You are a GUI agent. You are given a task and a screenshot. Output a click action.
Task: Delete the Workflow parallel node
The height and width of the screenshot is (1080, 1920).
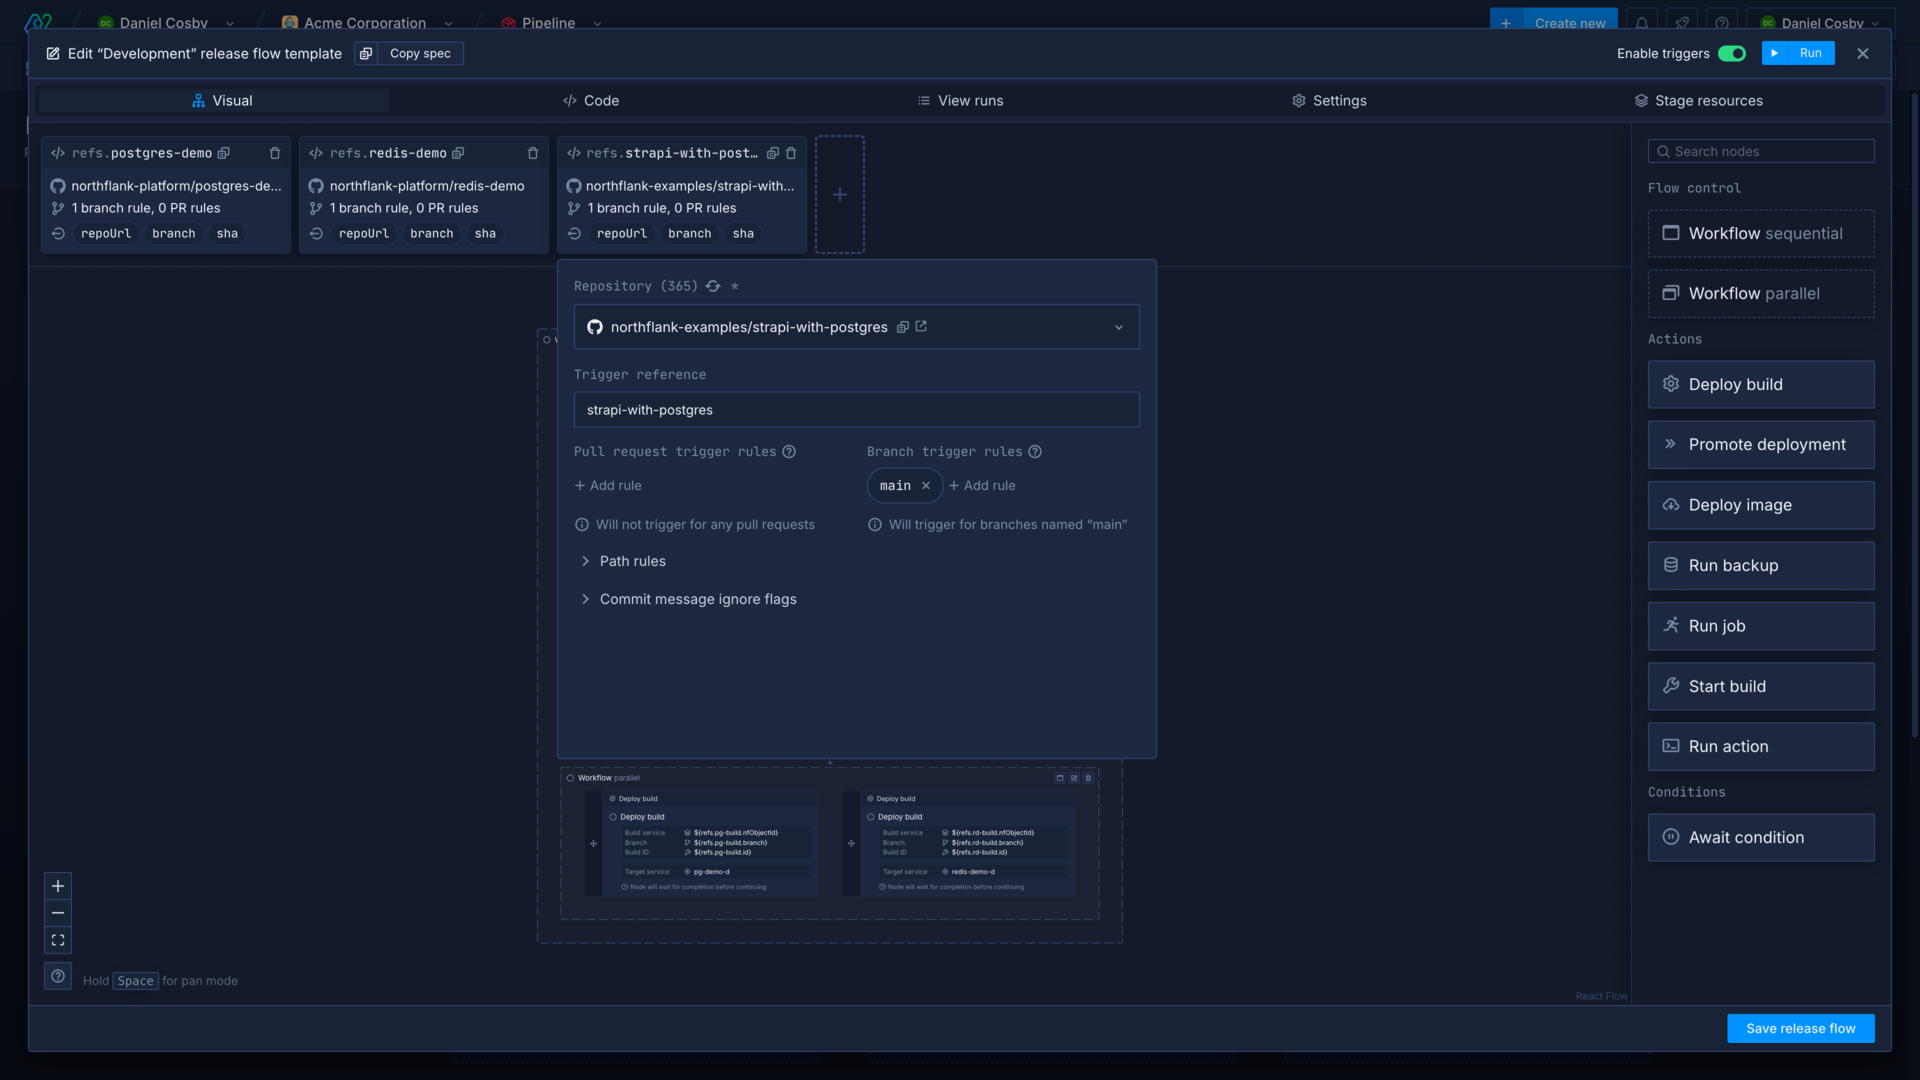click(x=1088, y=778)
